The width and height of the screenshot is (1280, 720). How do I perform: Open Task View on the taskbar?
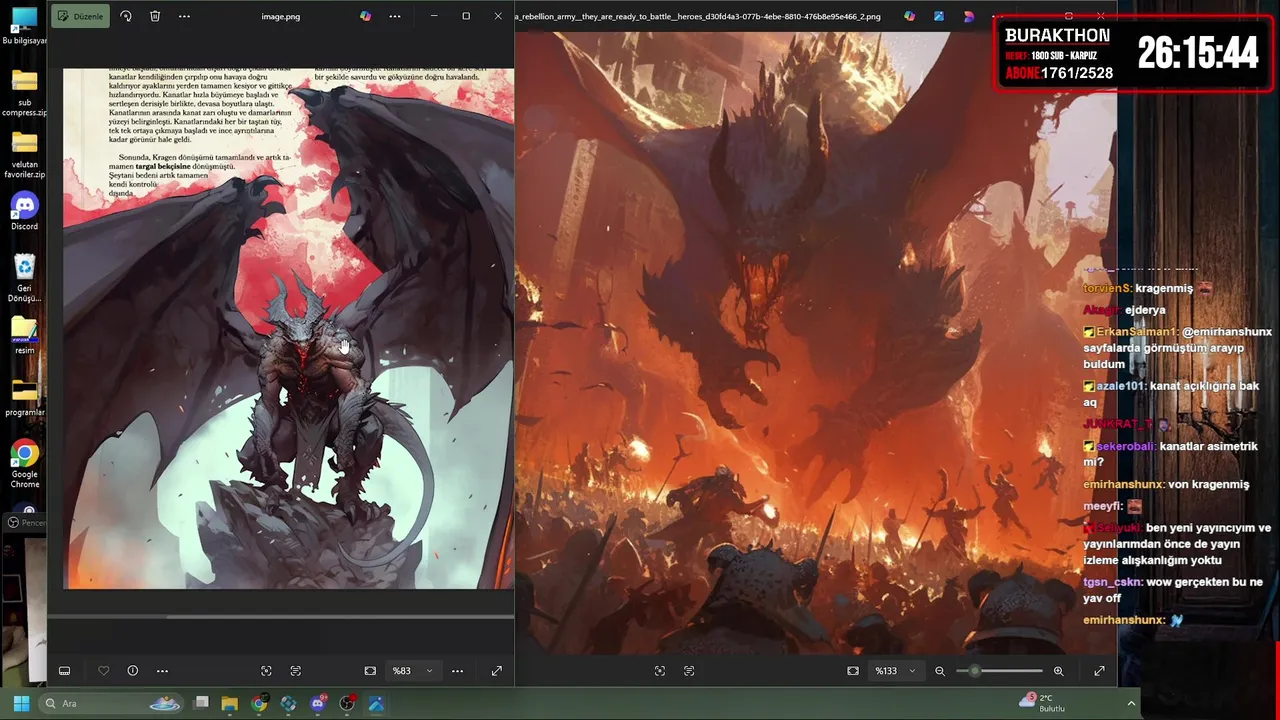pyautogui.click(x=201, y=703)
